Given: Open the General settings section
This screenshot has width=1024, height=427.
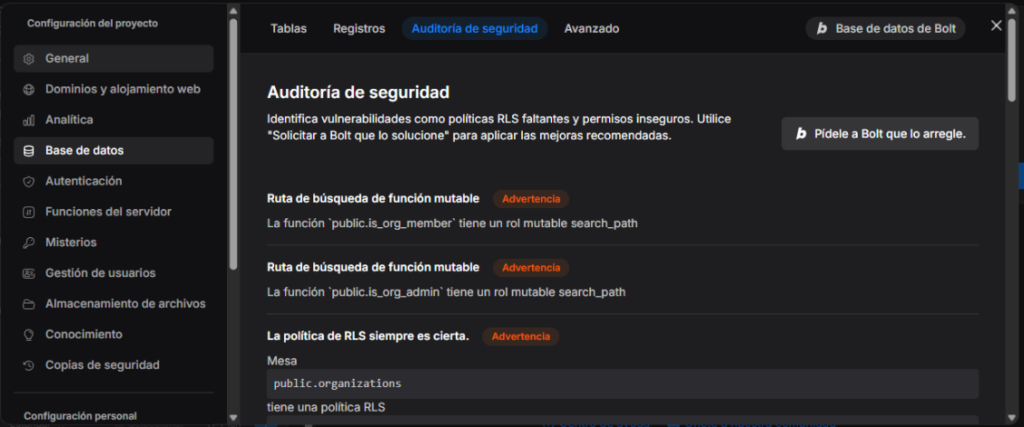Looking at the screenshot, I should (x=114, y=59).
